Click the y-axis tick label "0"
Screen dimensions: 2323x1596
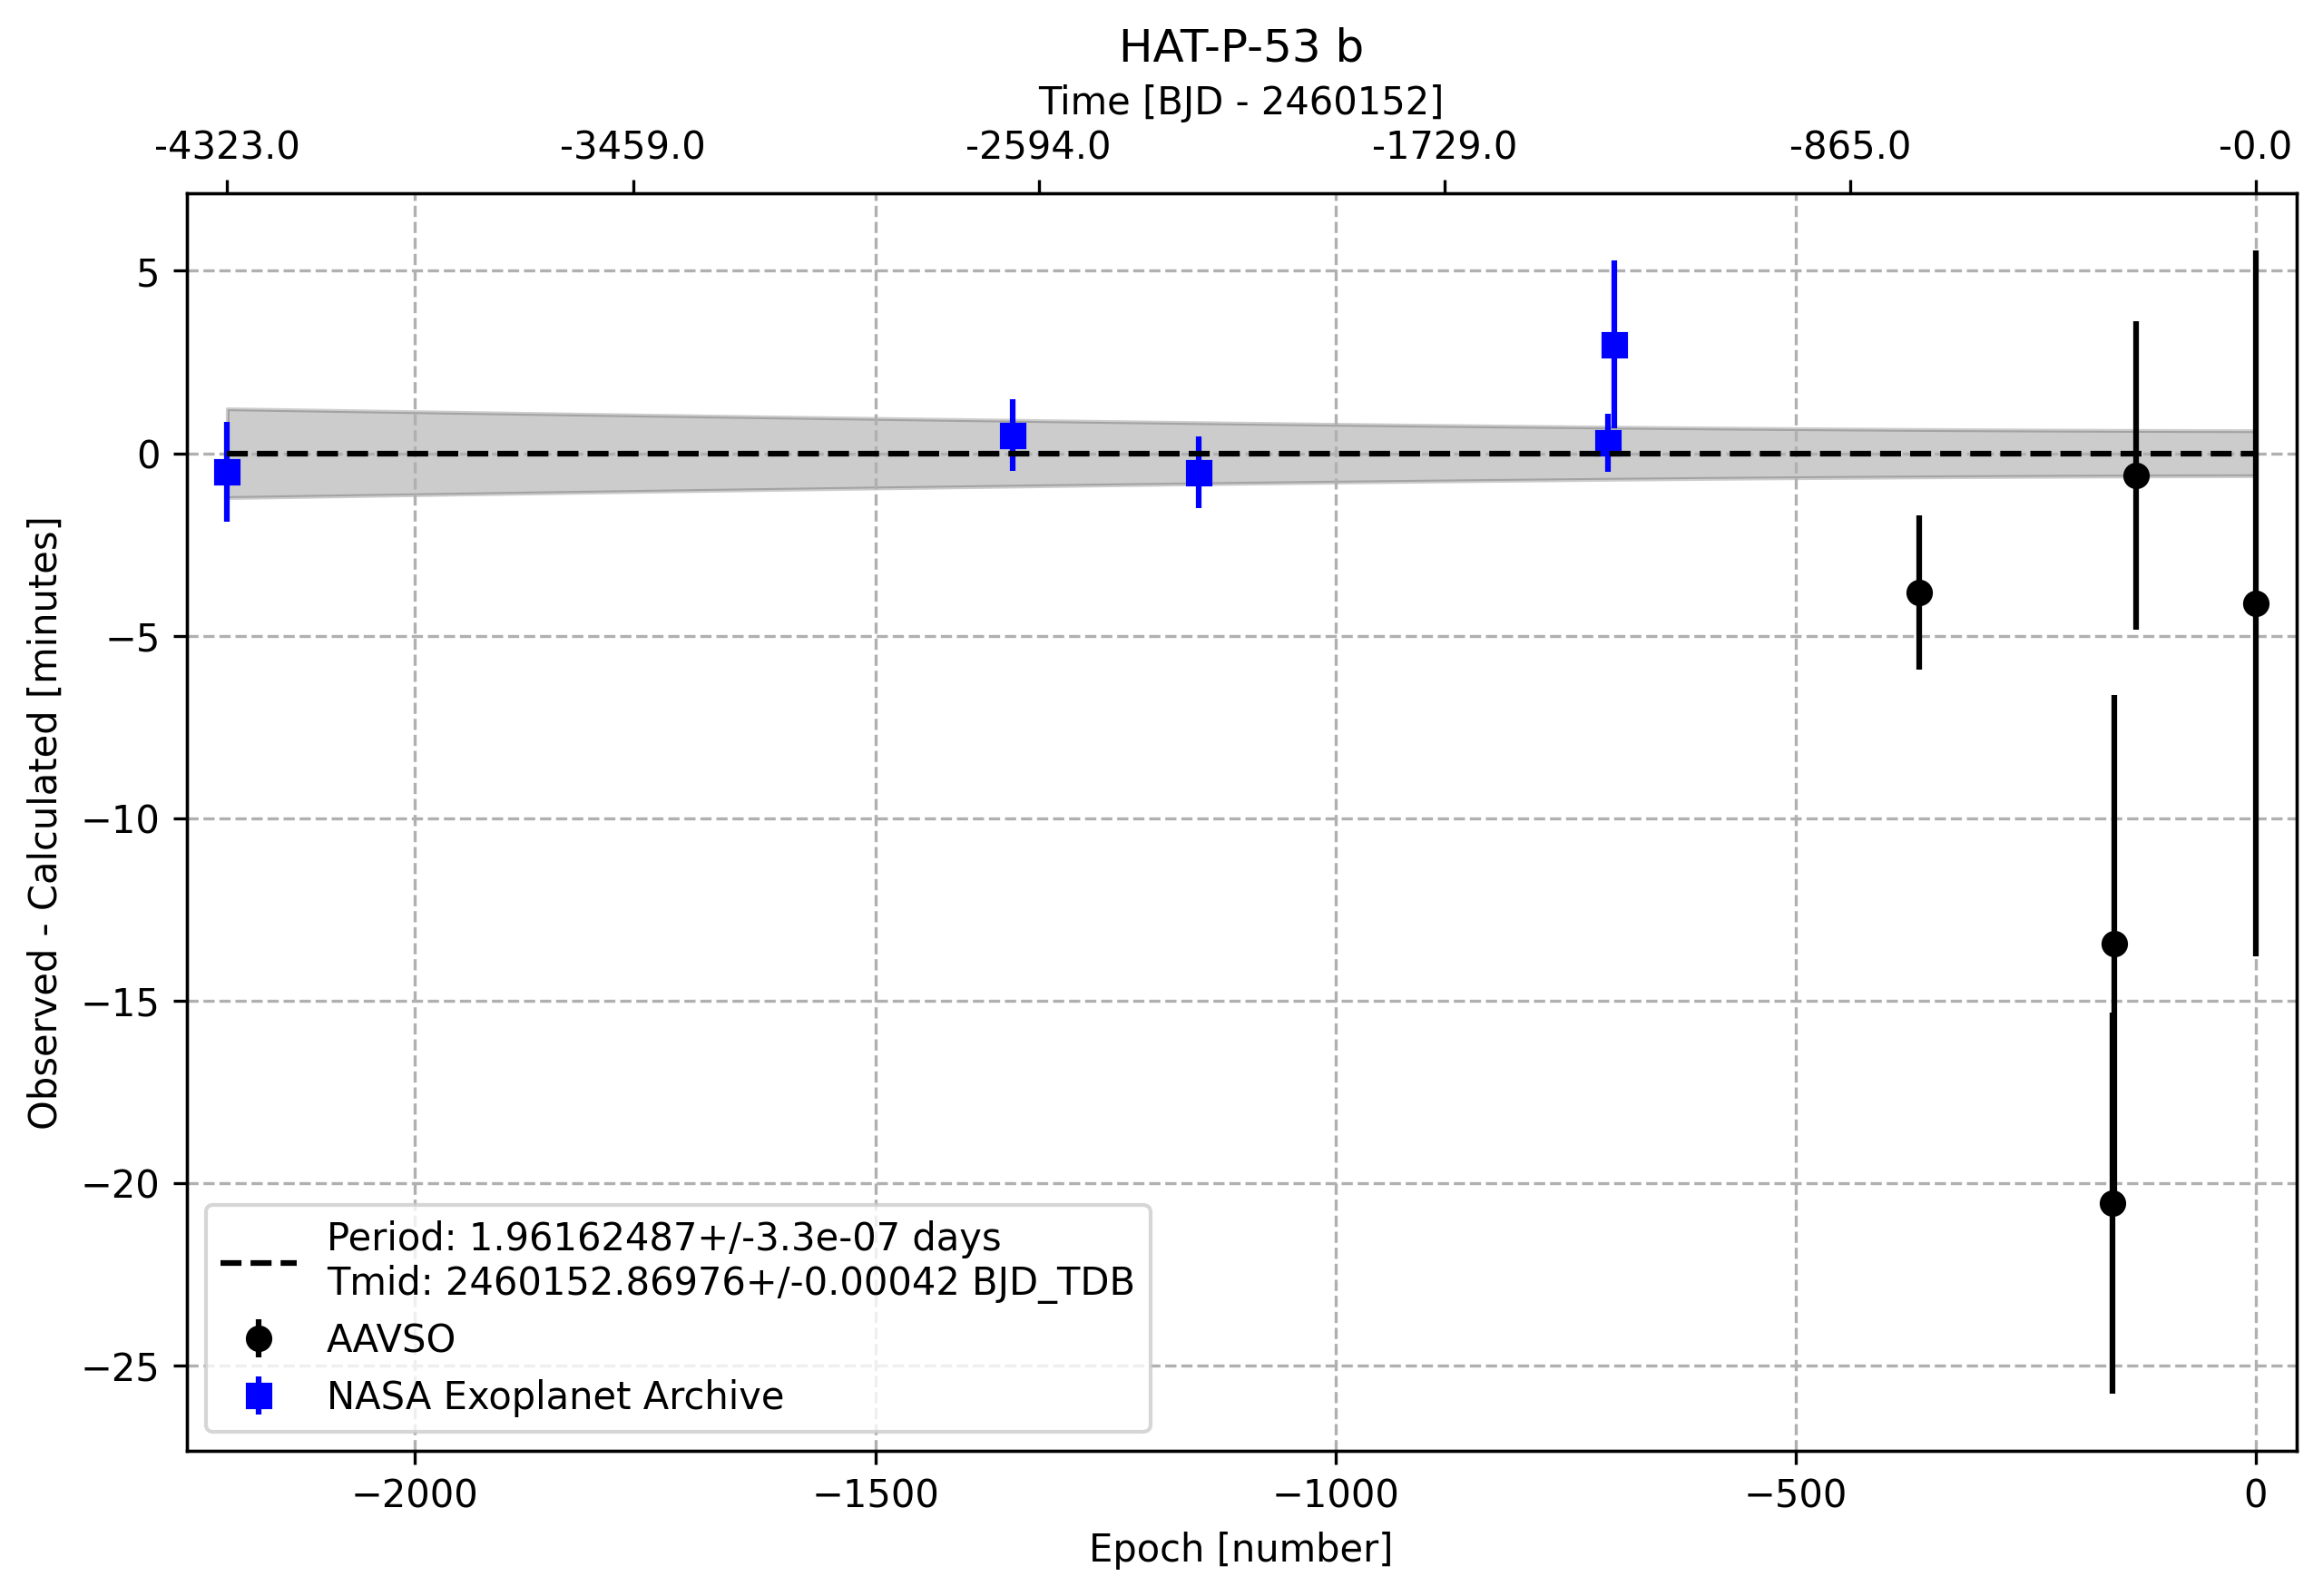pos(148,455)
